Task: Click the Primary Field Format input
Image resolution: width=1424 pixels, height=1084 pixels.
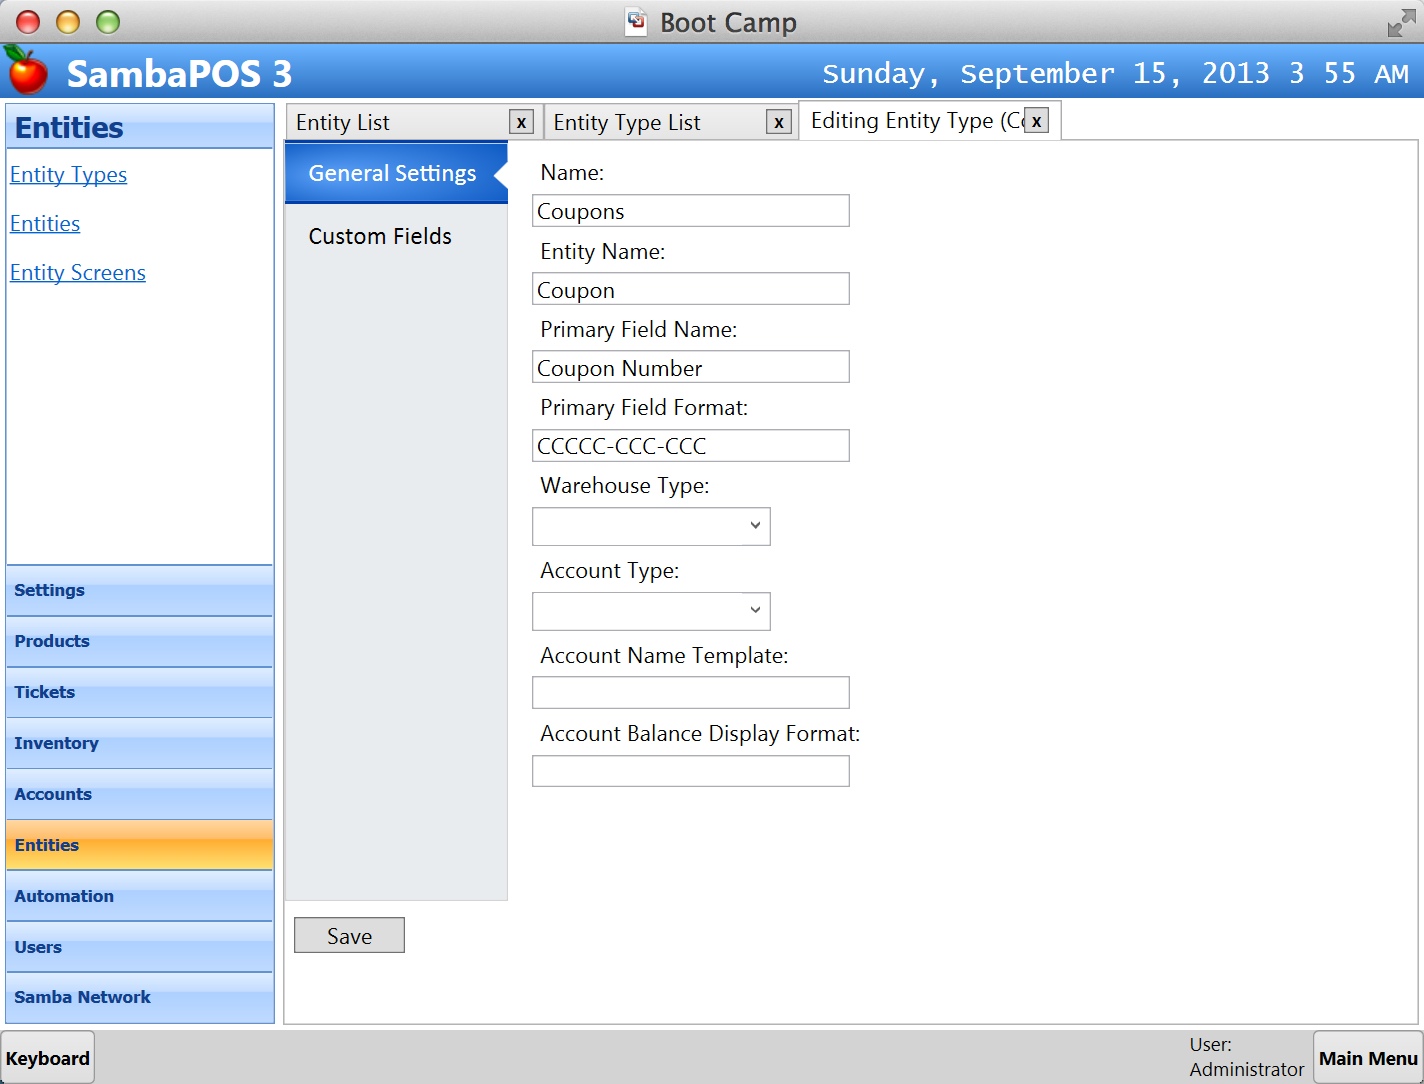Action: tap(690, 446)
